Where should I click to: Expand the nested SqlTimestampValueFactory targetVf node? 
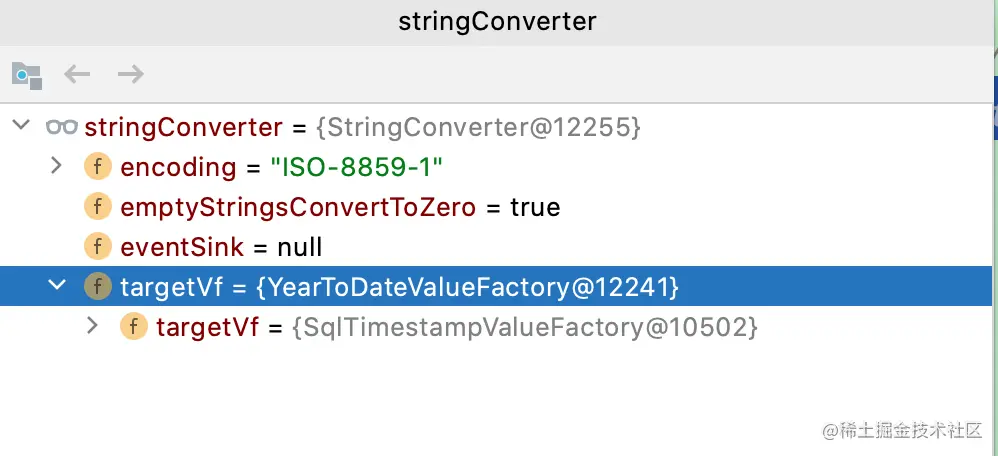(93, 326)
